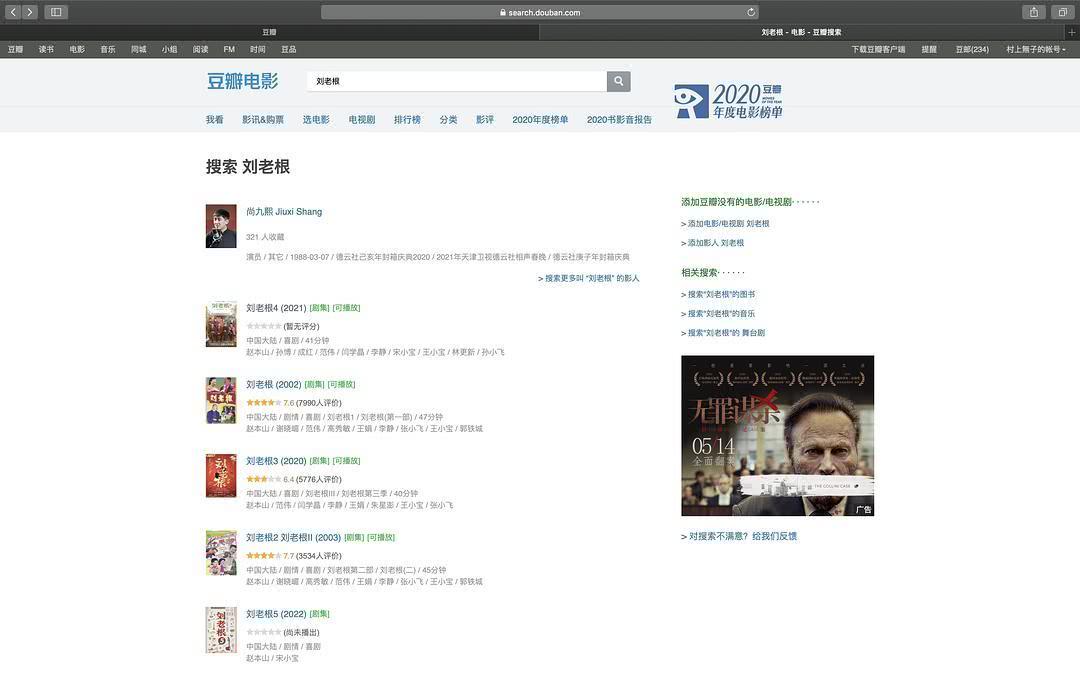The width and height of the screenshot is (1080, 675).
Task: Click the 刘老根2 poster thumbnail
Action: [x=221, y=552]
